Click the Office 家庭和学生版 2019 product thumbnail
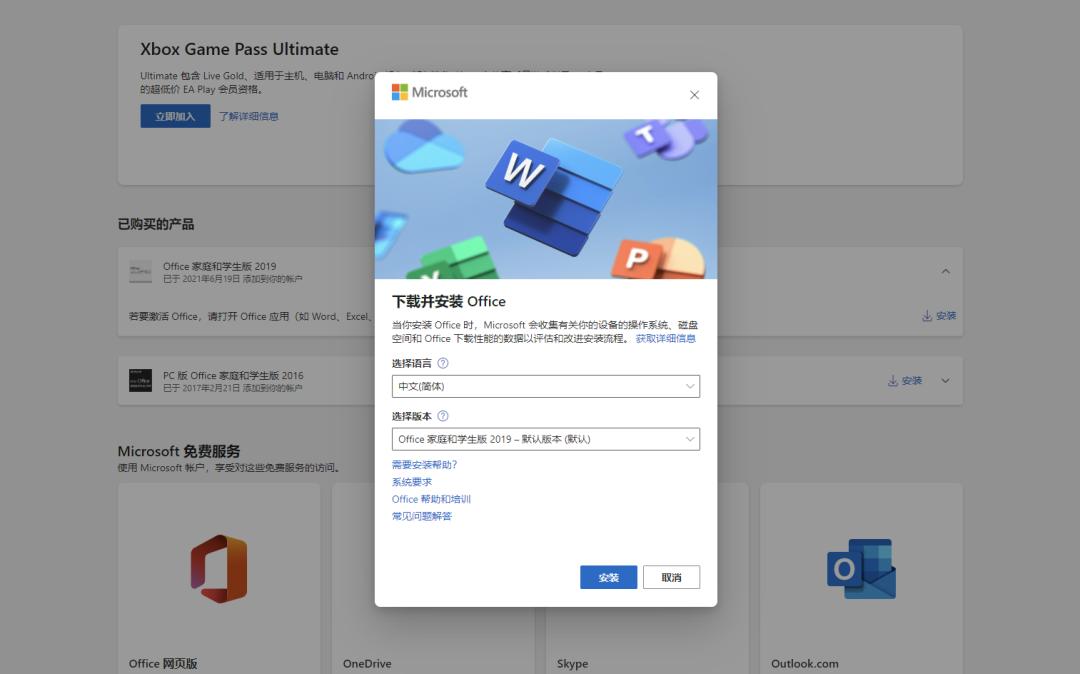1080x674 pixels. pos(140,271)
